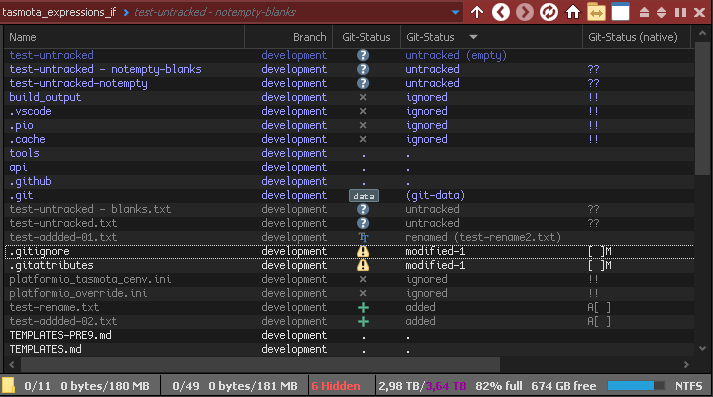Click 'renamed (test-rename2.txt)' status text

point(483,237)
